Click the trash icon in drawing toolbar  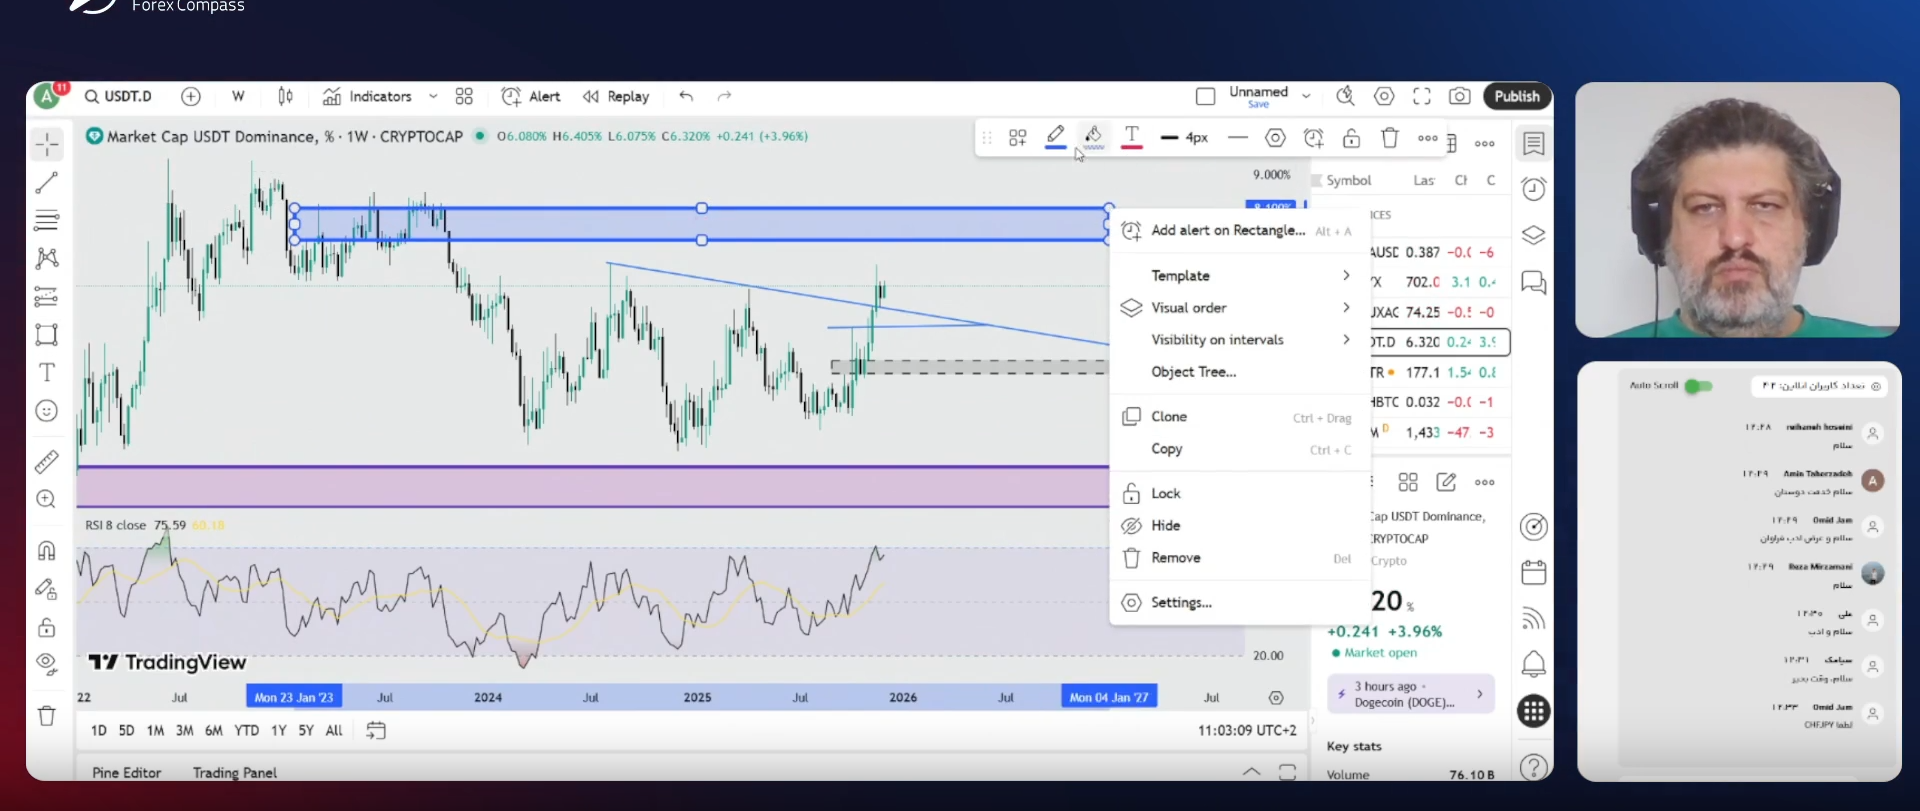(1390, 138)
